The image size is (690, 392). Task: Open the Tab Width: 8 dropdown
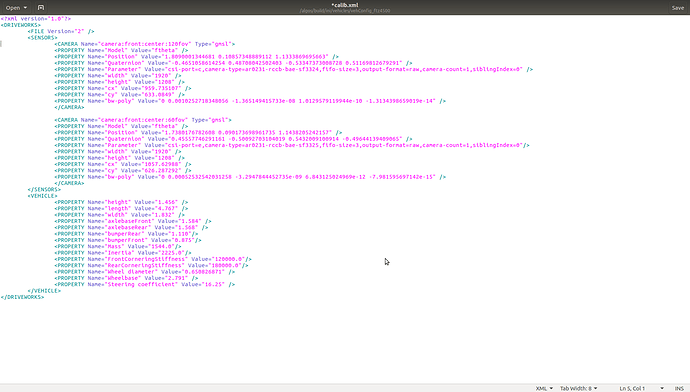click(579, 388)
